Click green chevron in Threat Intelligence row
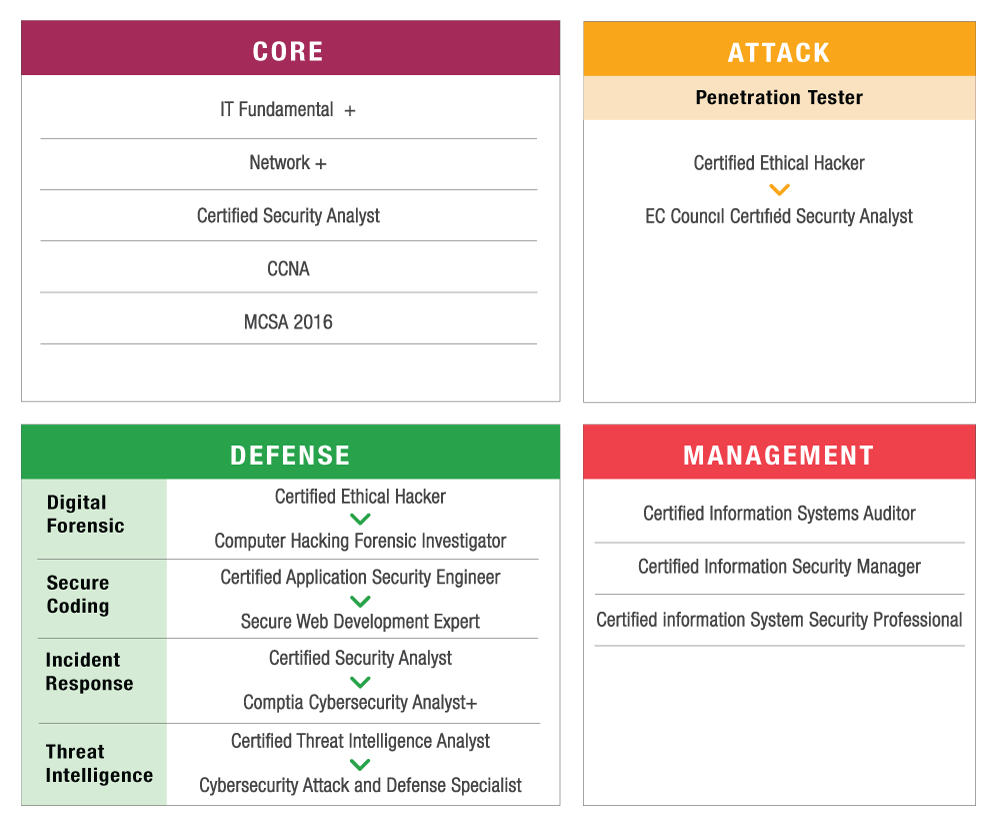1000x832 pixels. click(360, 764)
